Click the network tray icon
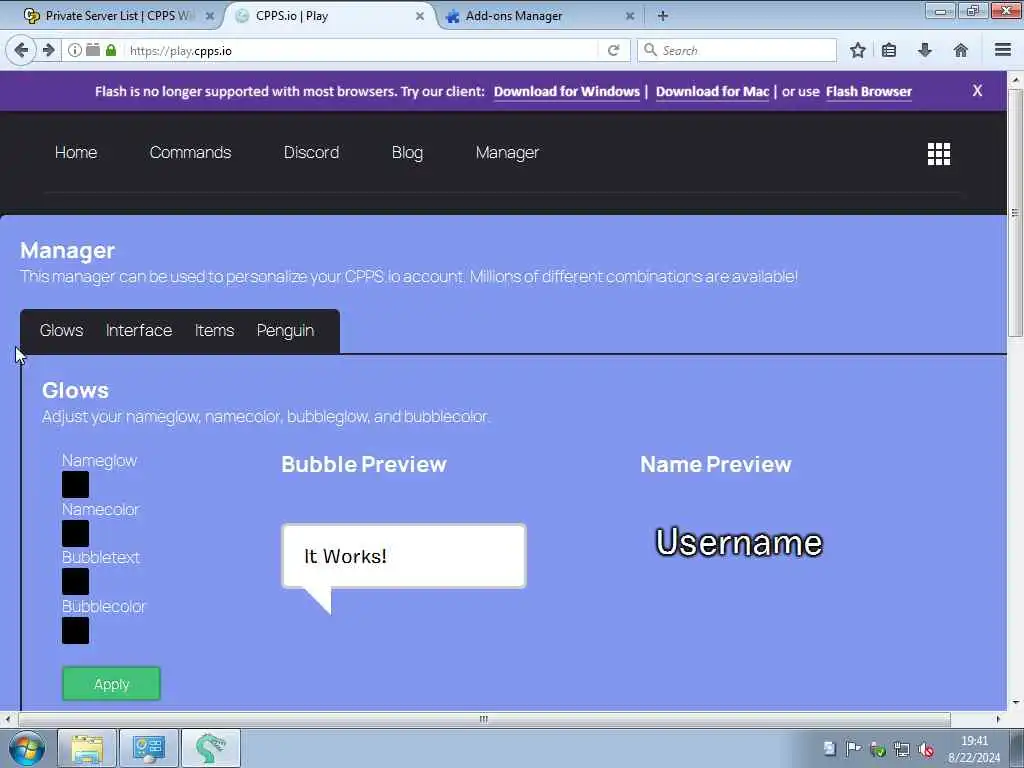Viewport: 1024px width, 768px height. tap(902, 749)
